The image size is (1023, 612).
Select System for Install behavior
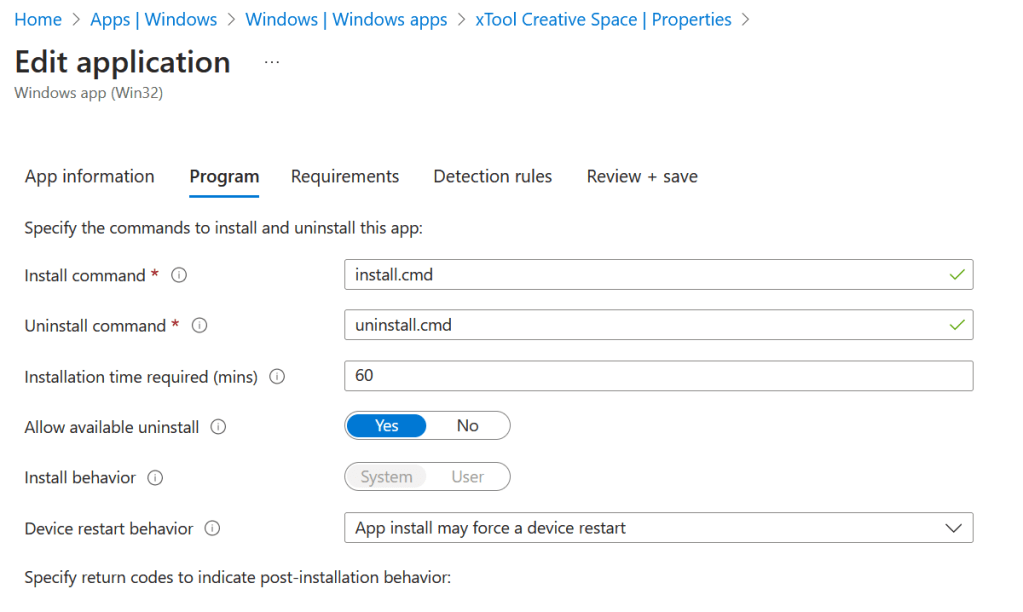click(386, 477)
